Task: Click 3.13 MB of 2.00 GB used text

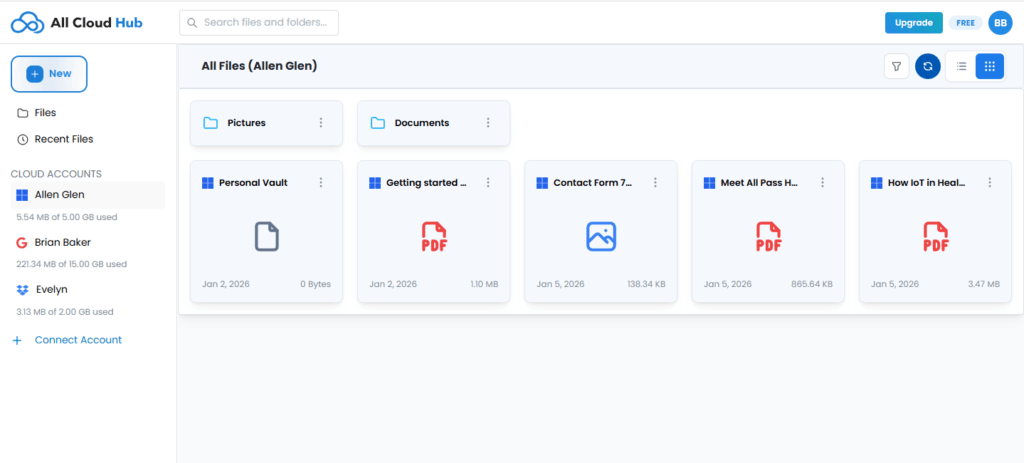Action: click(x=65, y=312)
